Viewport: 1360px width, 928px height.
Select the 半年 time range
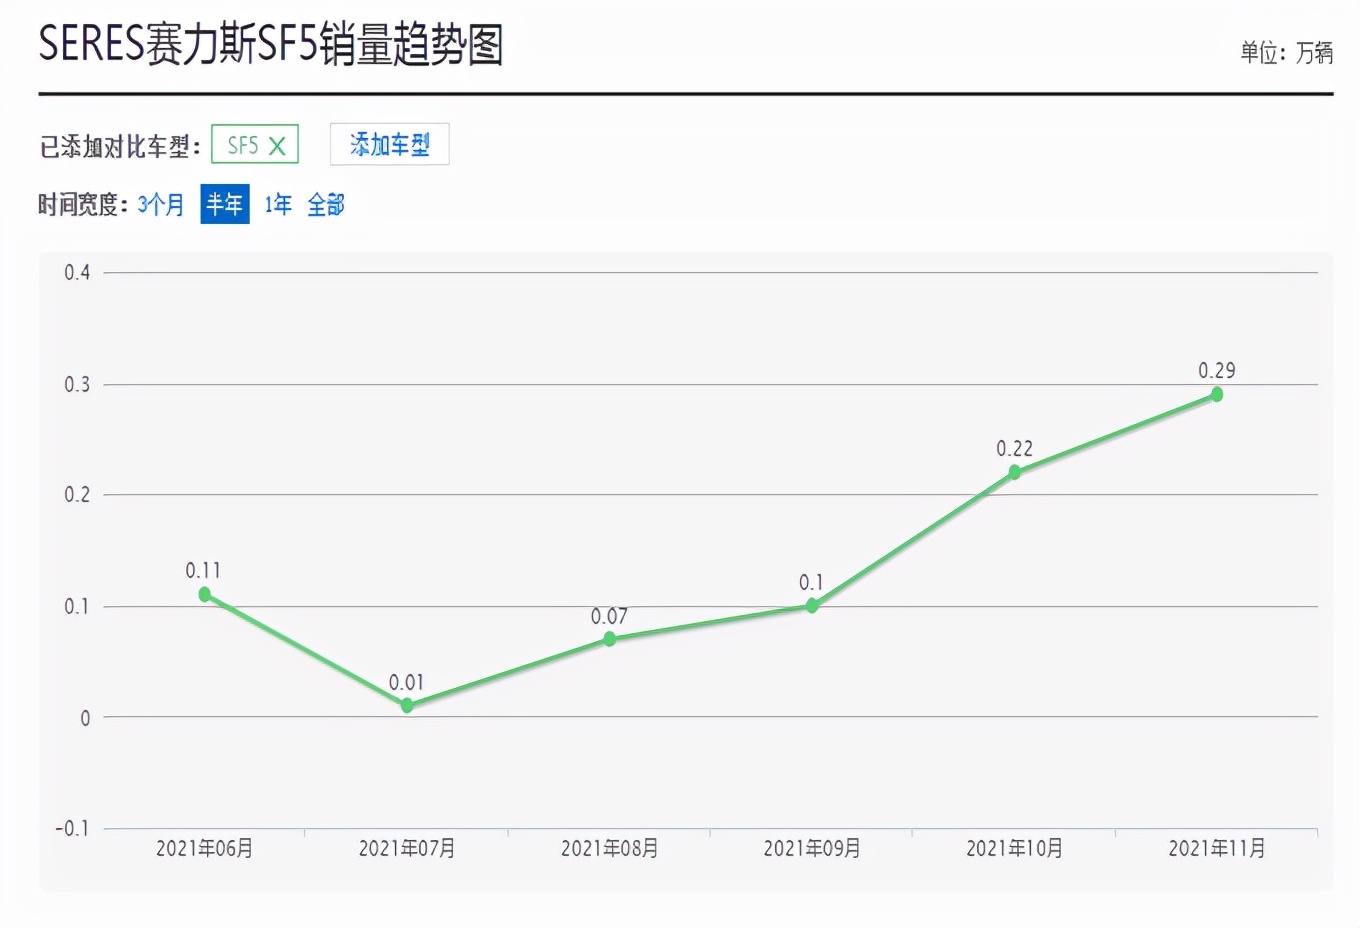[225, 205]
